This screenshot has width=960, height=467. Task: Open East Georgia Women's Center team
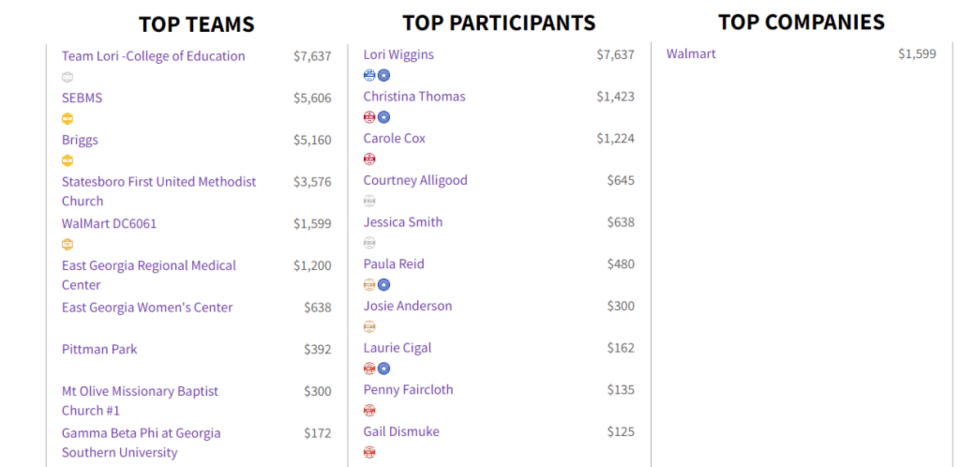tap(147, 307)
